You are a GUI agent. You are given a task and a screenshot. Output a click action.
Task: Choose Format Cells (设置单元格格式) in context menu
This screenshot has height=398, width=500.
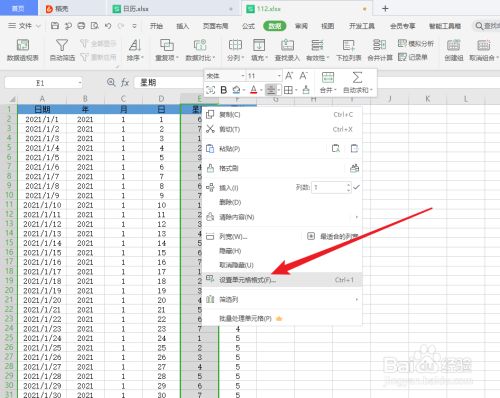pyautogui.click(x=282, y=280)
